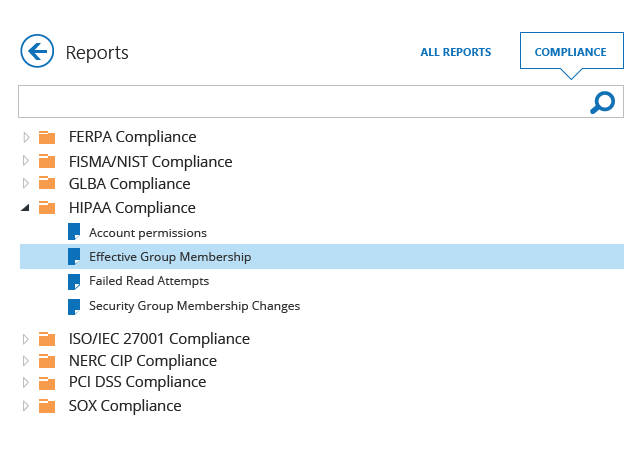Open Security Group Membership Changes report
This screenshot has height=450, width=640.
click(x=194, y=306)
